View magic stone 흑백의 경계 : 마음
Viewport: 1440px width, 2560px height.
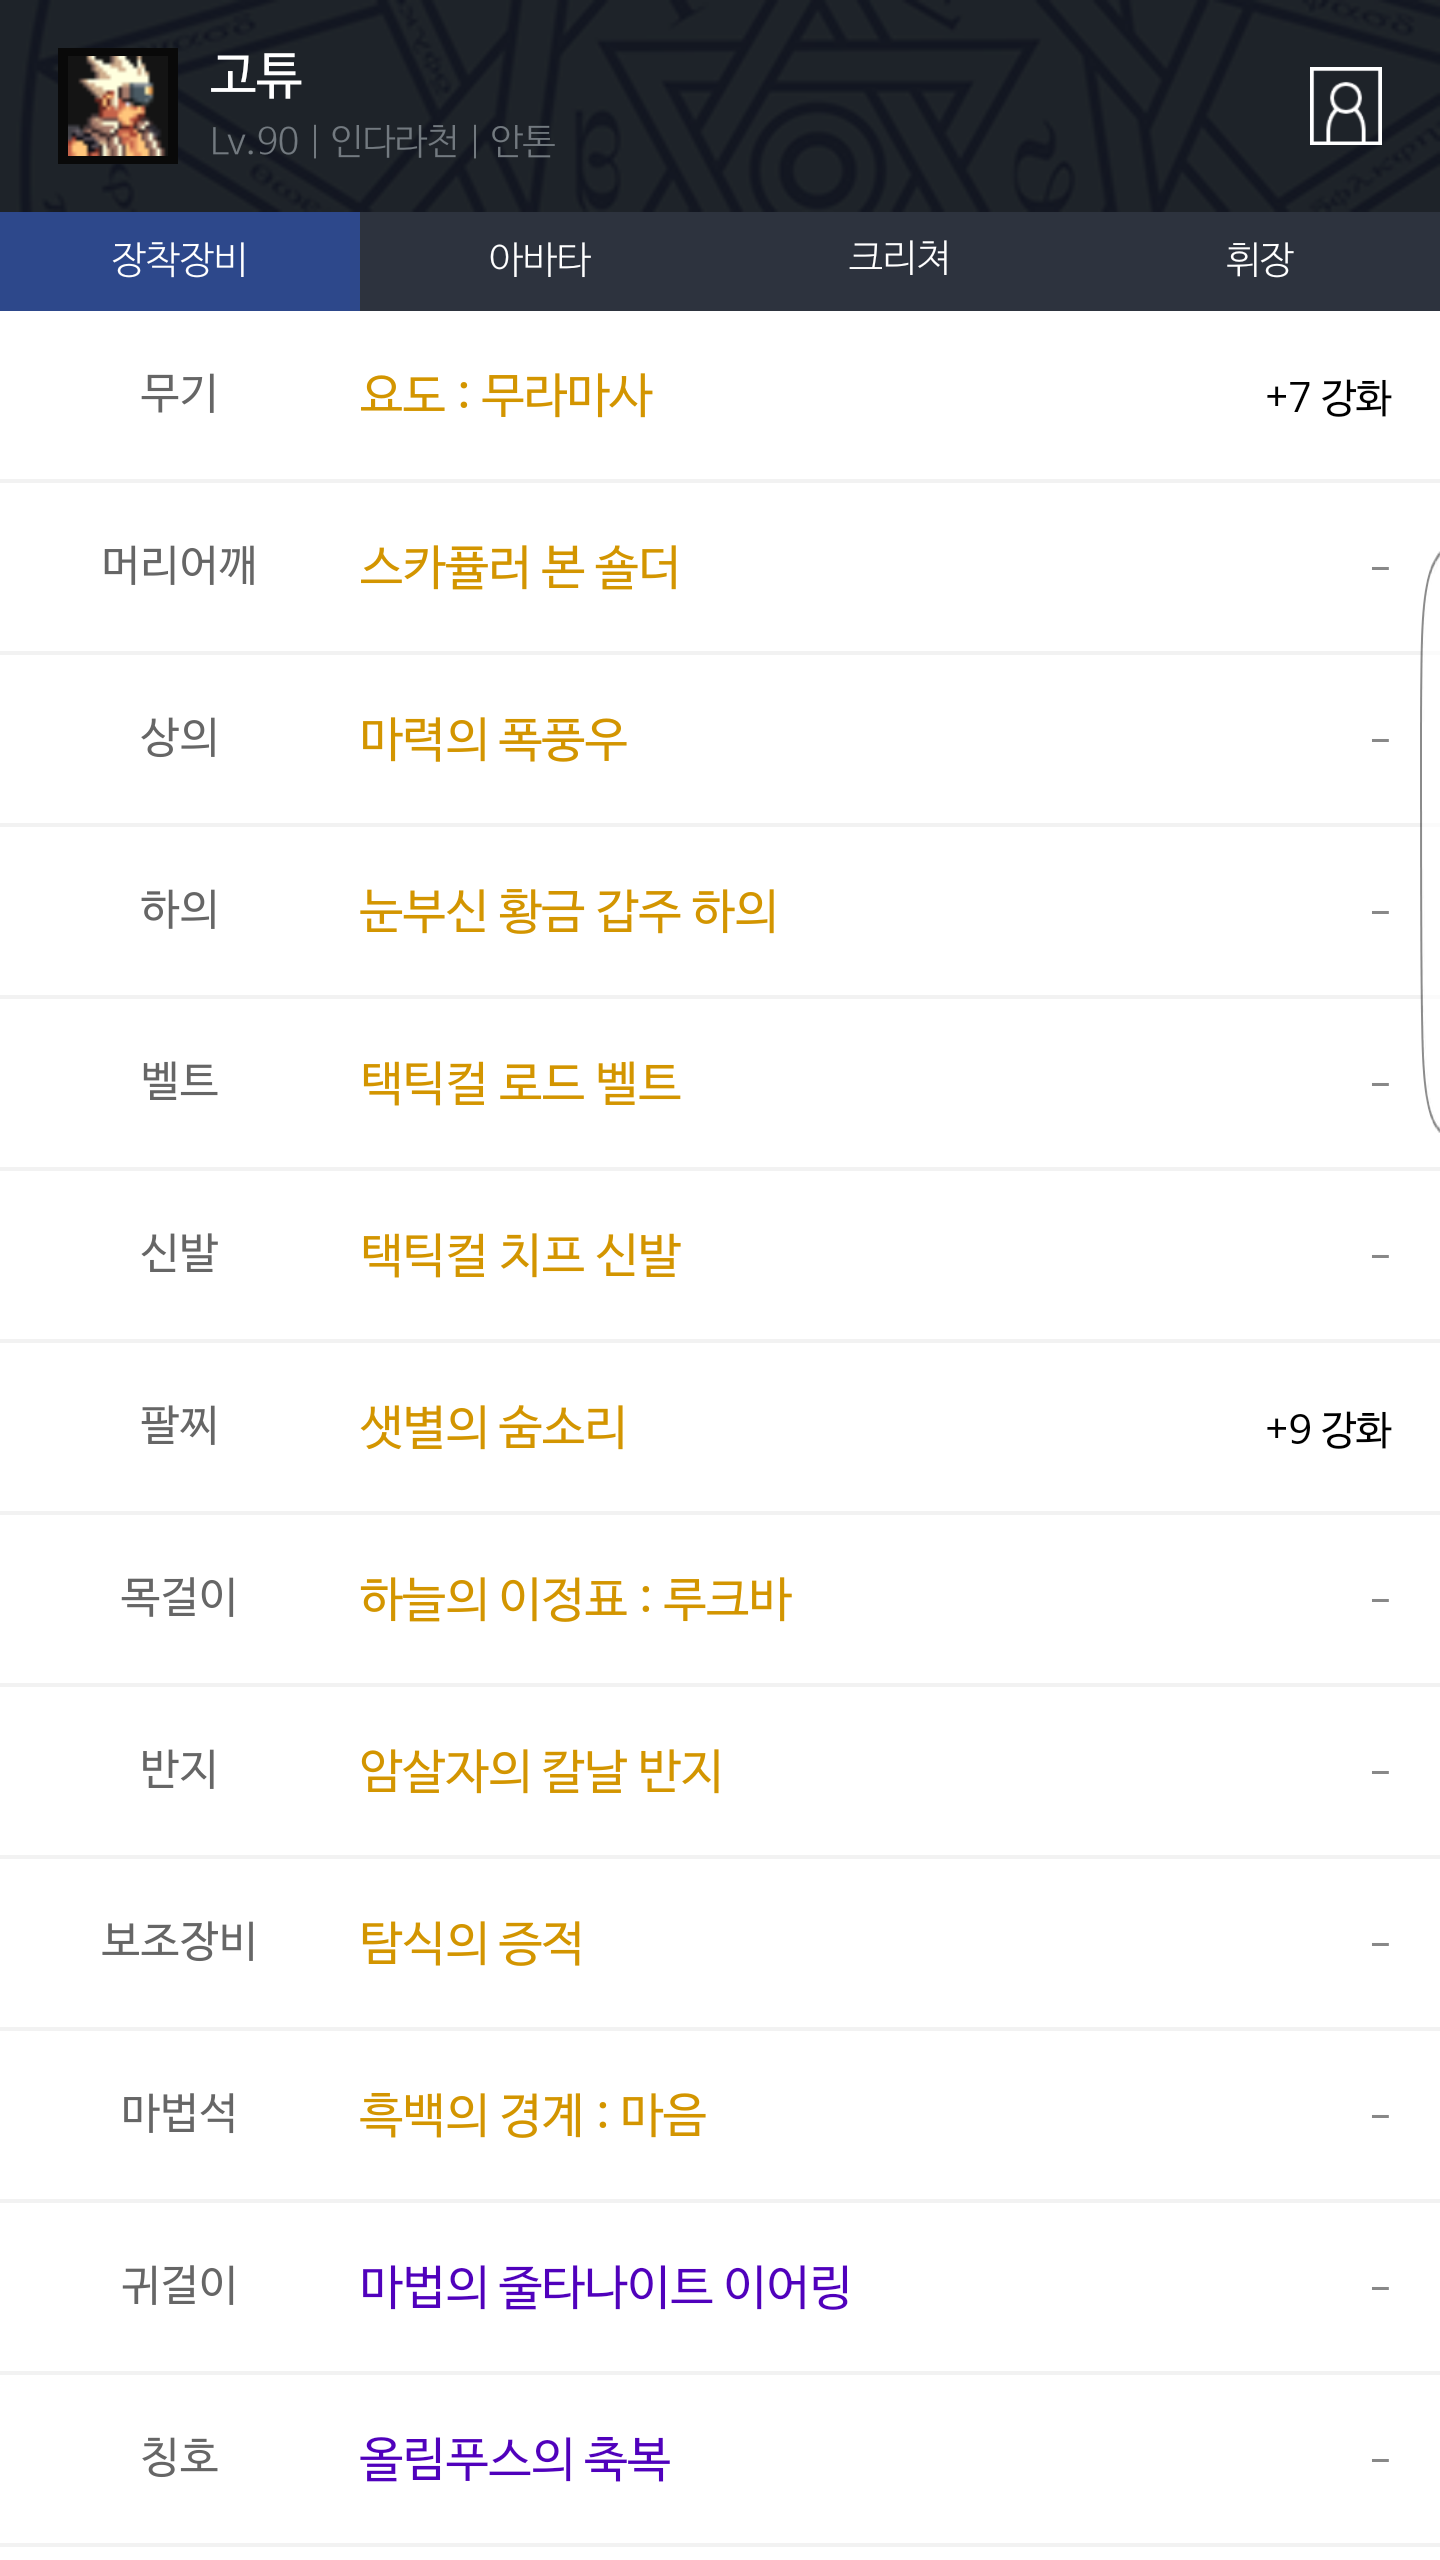(x=533, y=2115)
